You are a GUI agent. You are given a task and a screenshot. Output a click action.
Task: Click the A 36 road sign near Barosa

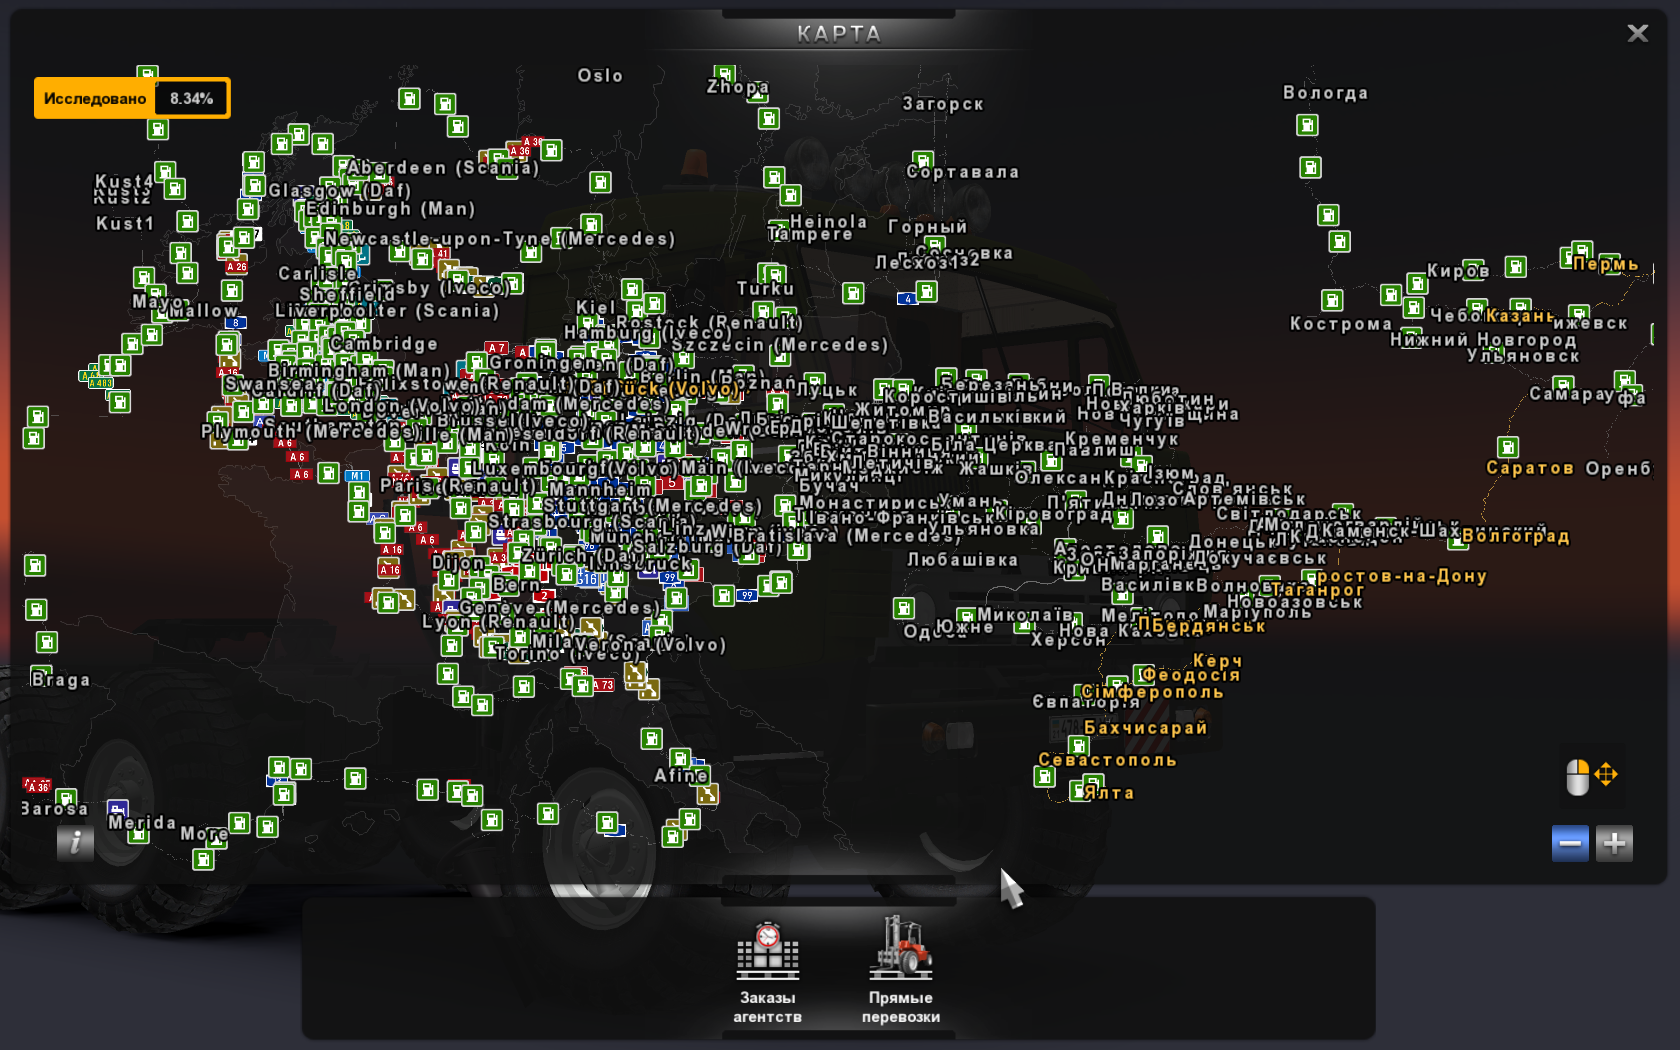click(x=37, y=786)
